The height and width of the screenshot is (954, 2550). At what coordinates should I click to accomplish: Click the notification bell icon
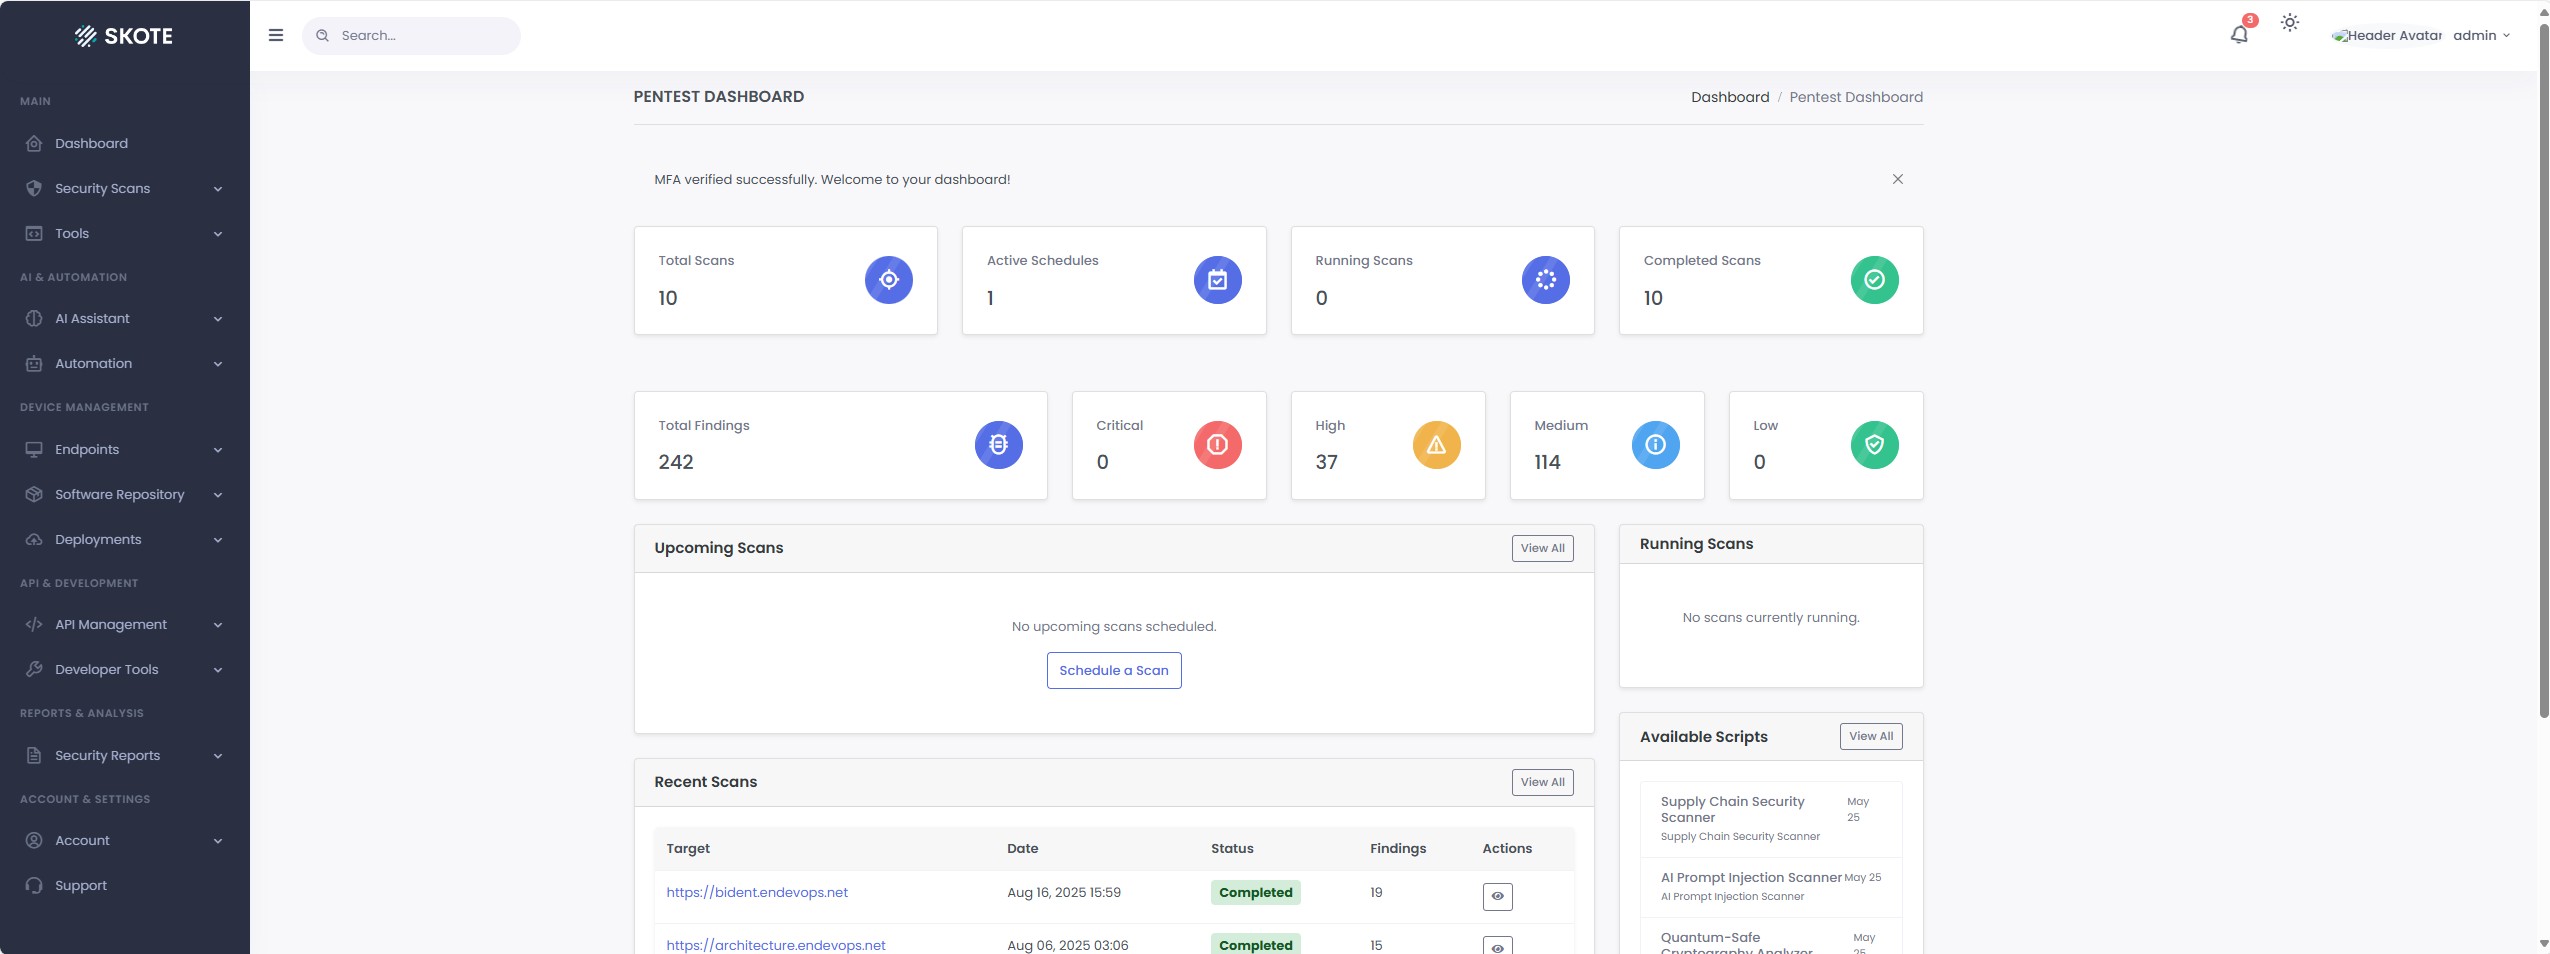tap(2238, 34)
